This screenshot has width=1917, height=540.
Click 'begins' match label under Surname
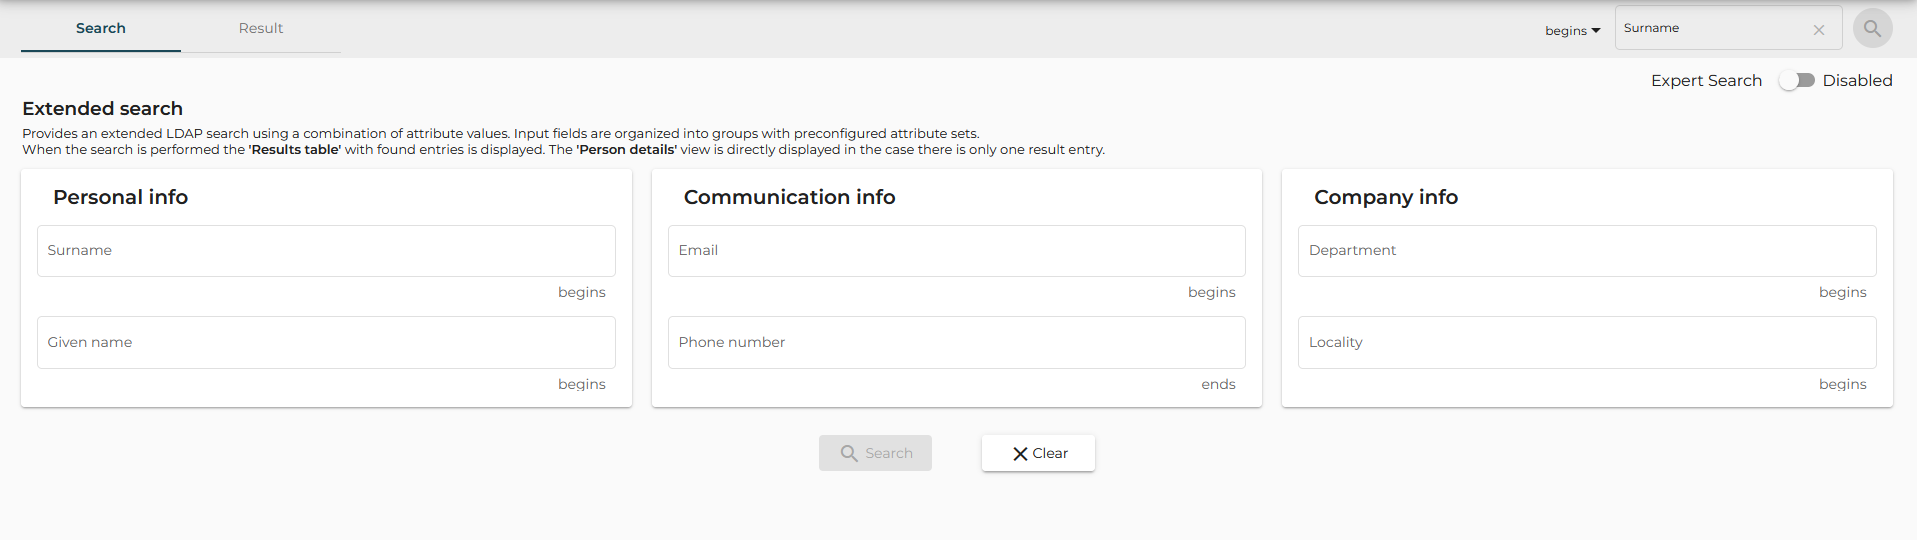(582, 292)
